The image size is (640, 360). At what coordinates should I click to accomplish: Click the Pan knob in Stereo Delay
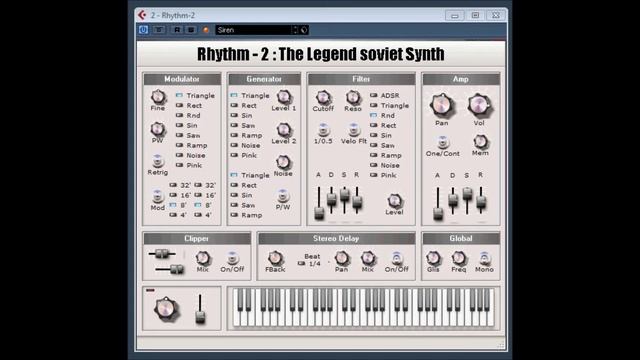pos(342,258)
